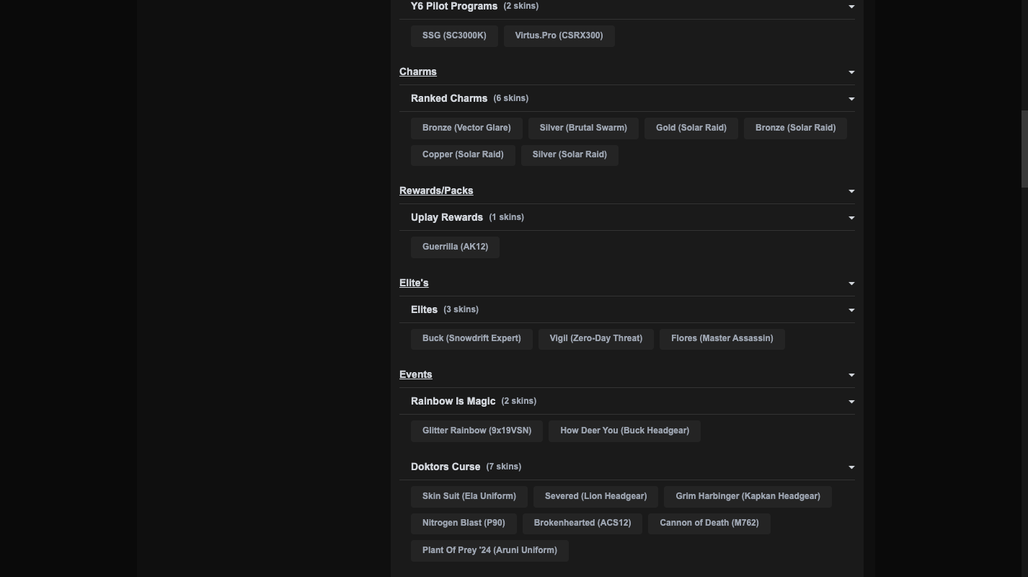This screenshot has height=577, width=1028.
Task: Collapse the Rewards/Packs section arrow
Action: 851,191
